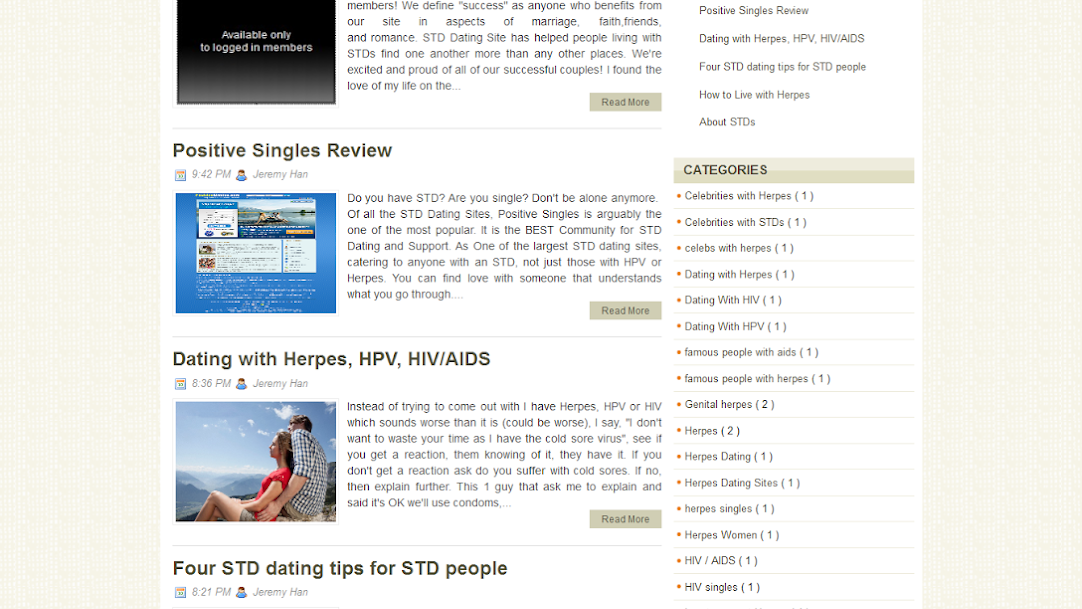1082x609 pixels.
Task: Click Jeremy Han author name under Dating with Herpes
Action: pos(280,383)
